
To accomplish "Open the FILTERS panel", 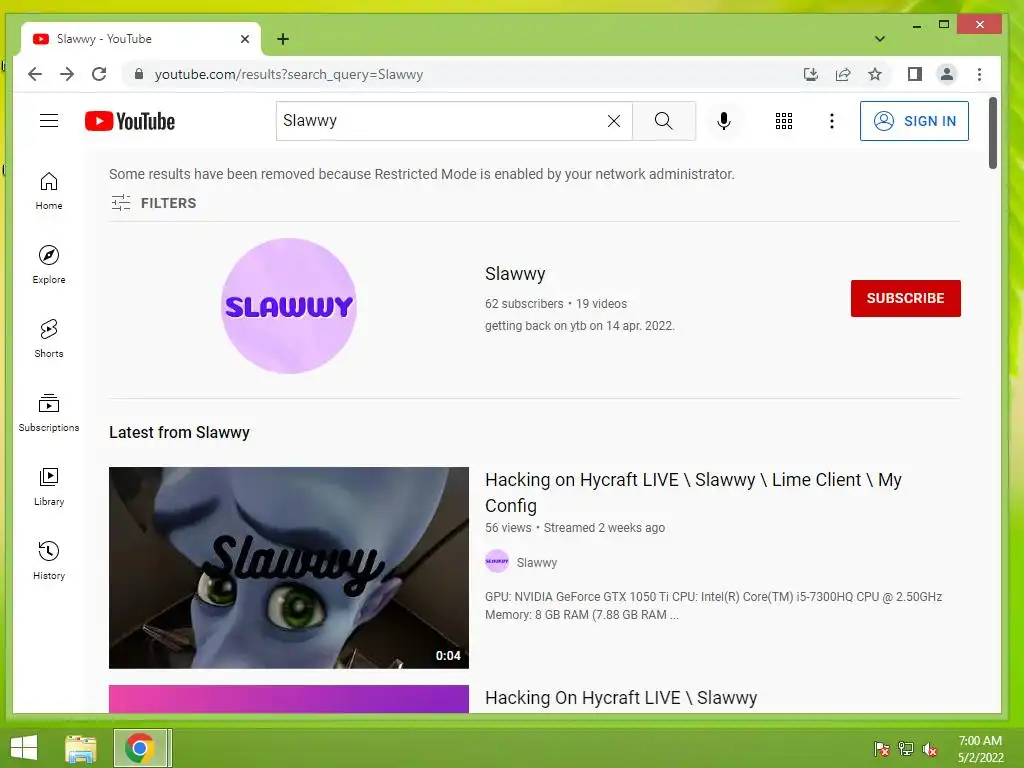I will [154, 203].
